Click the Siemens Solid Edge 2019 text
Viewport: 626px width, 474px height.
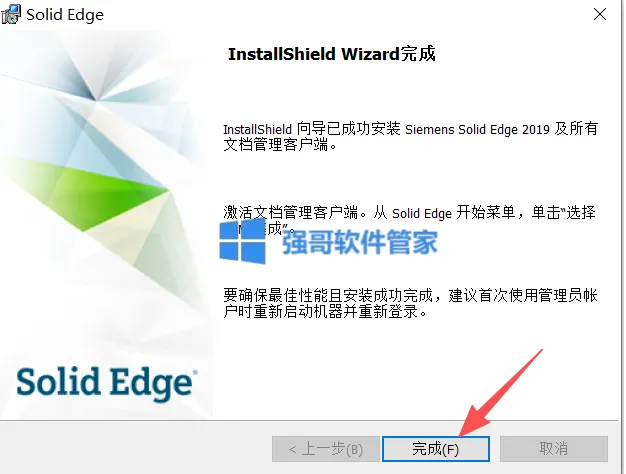477,129
